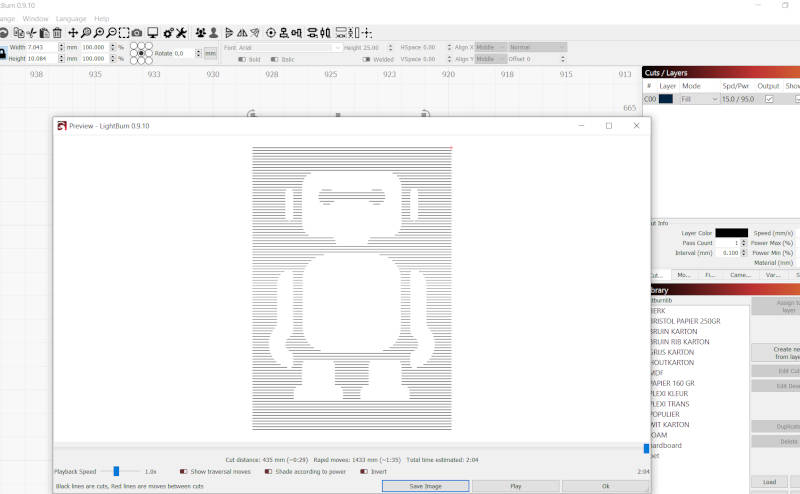Click the zoom-to-page magnifier icon
The height and width of the screenshot is (494, 800).
(86, 33)
